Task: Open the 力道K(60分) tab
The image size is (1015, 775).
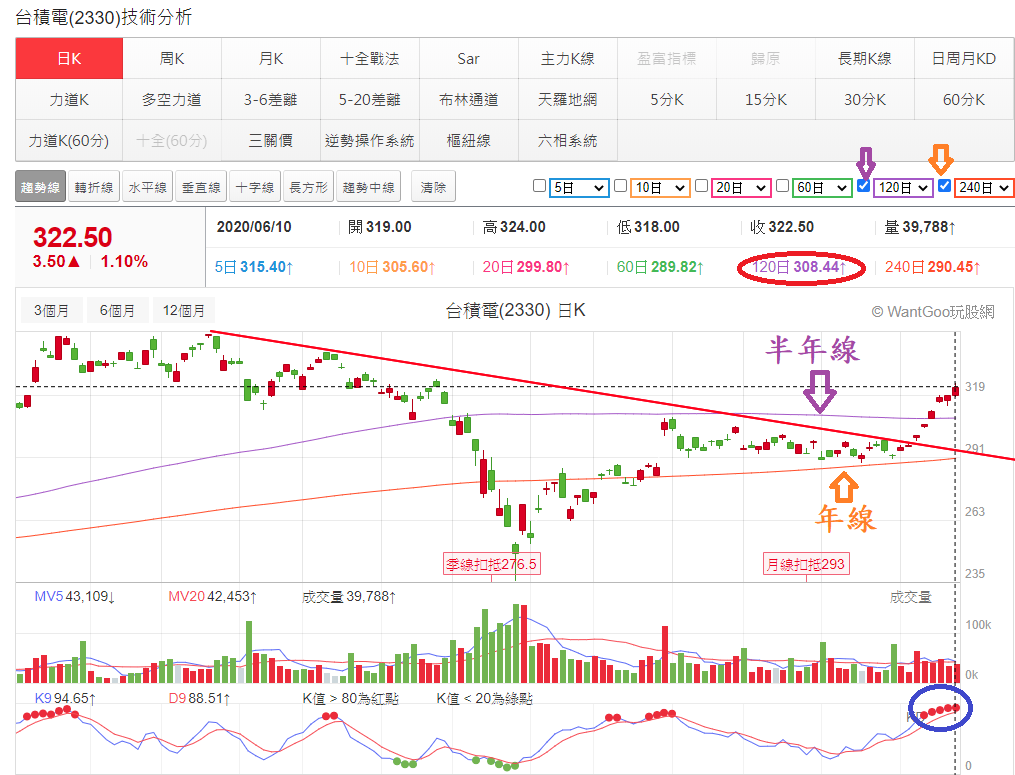Action: point(69,140)
